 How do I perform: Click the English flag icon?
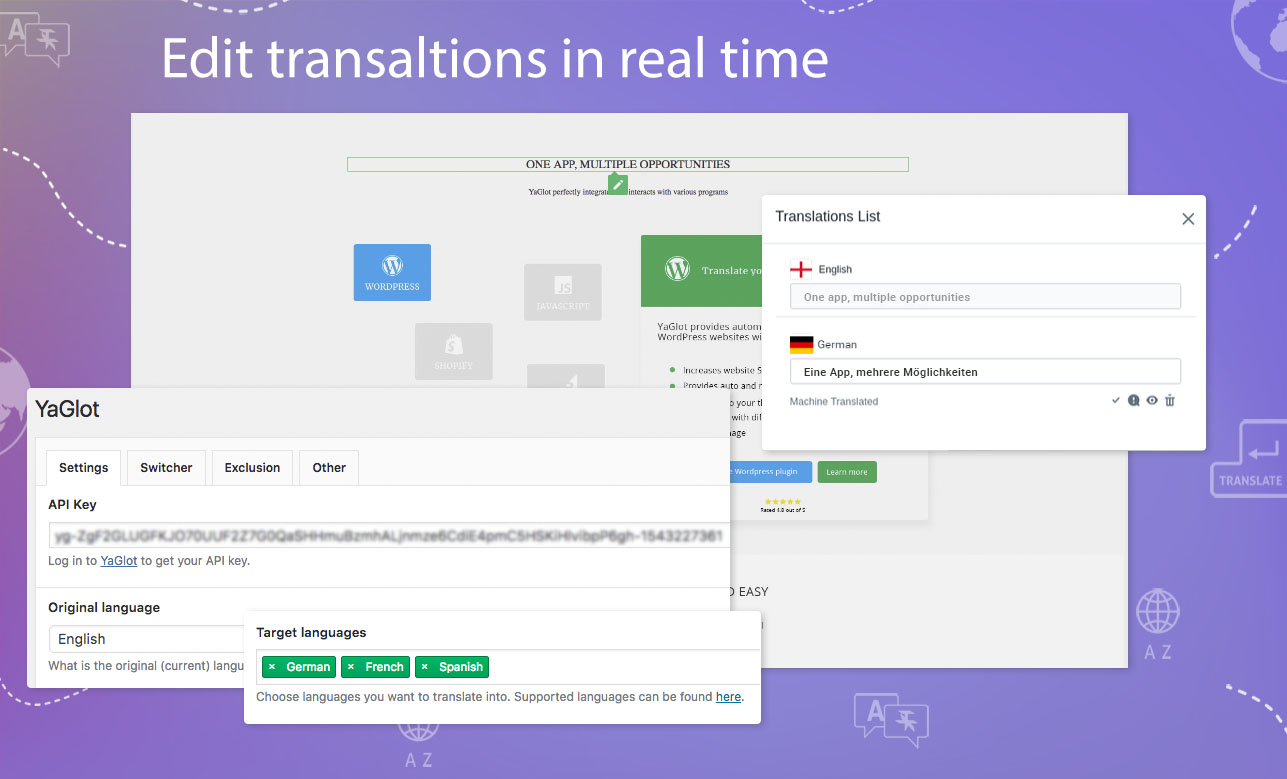(x=801, y=269)
